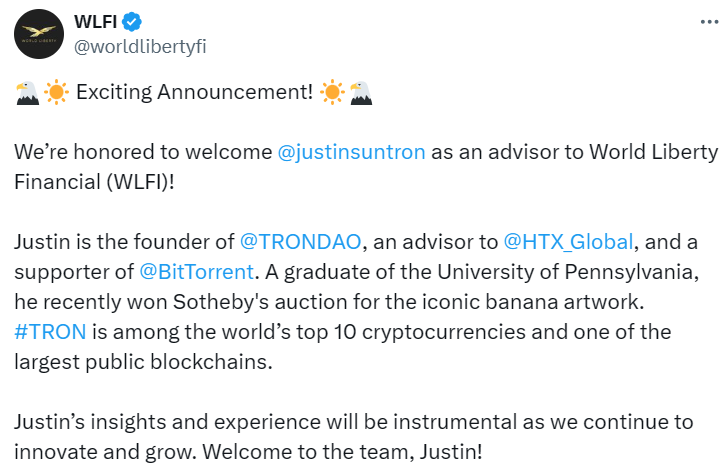
Task: Click the sun emoji before 'Exciting Announcement!'
Action: 56,93
